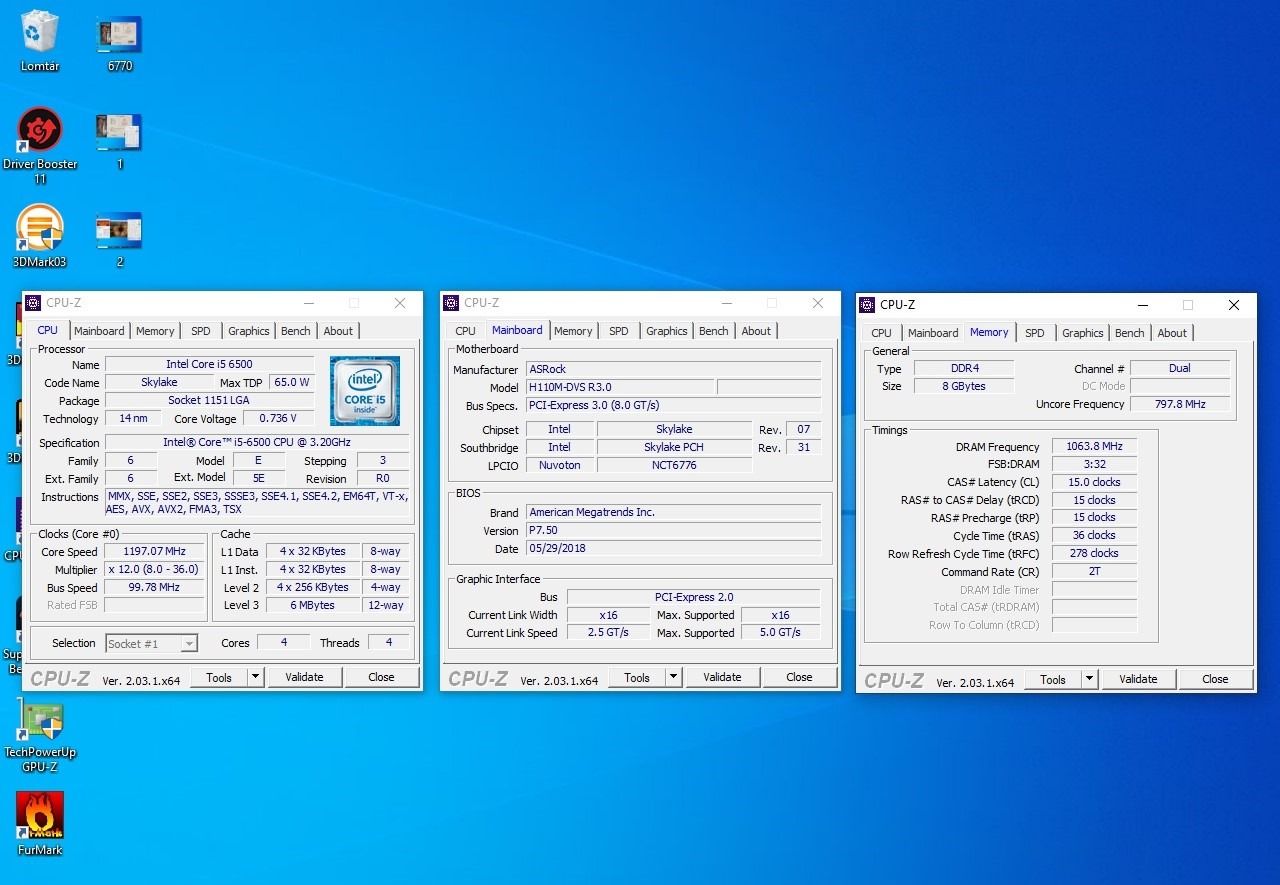Click the Multiplier value x 12.0 (8.0 - 36.0)

(155, 570)
